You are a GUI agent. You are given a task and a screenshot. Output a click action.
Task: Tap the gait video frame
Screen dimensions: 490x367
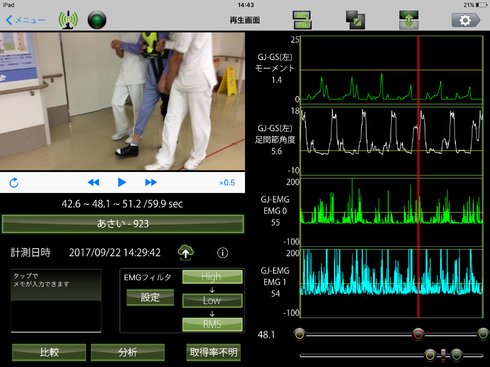point(122,101)
